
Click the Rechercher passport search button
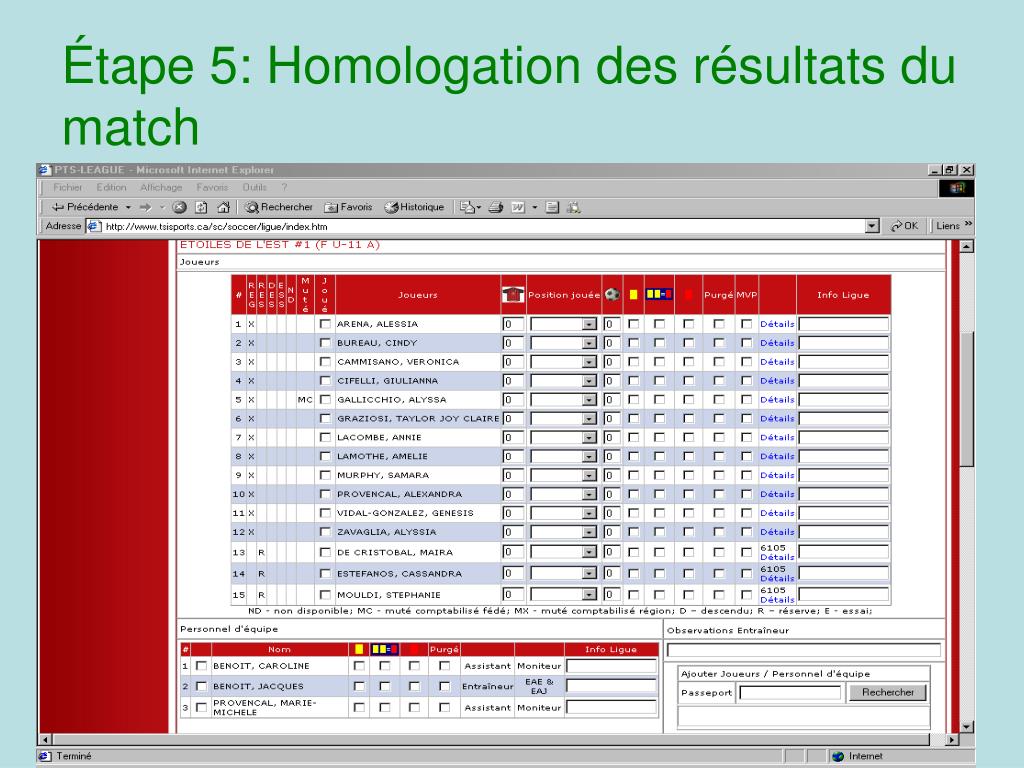pyautogui.click(x=888, y=692)
